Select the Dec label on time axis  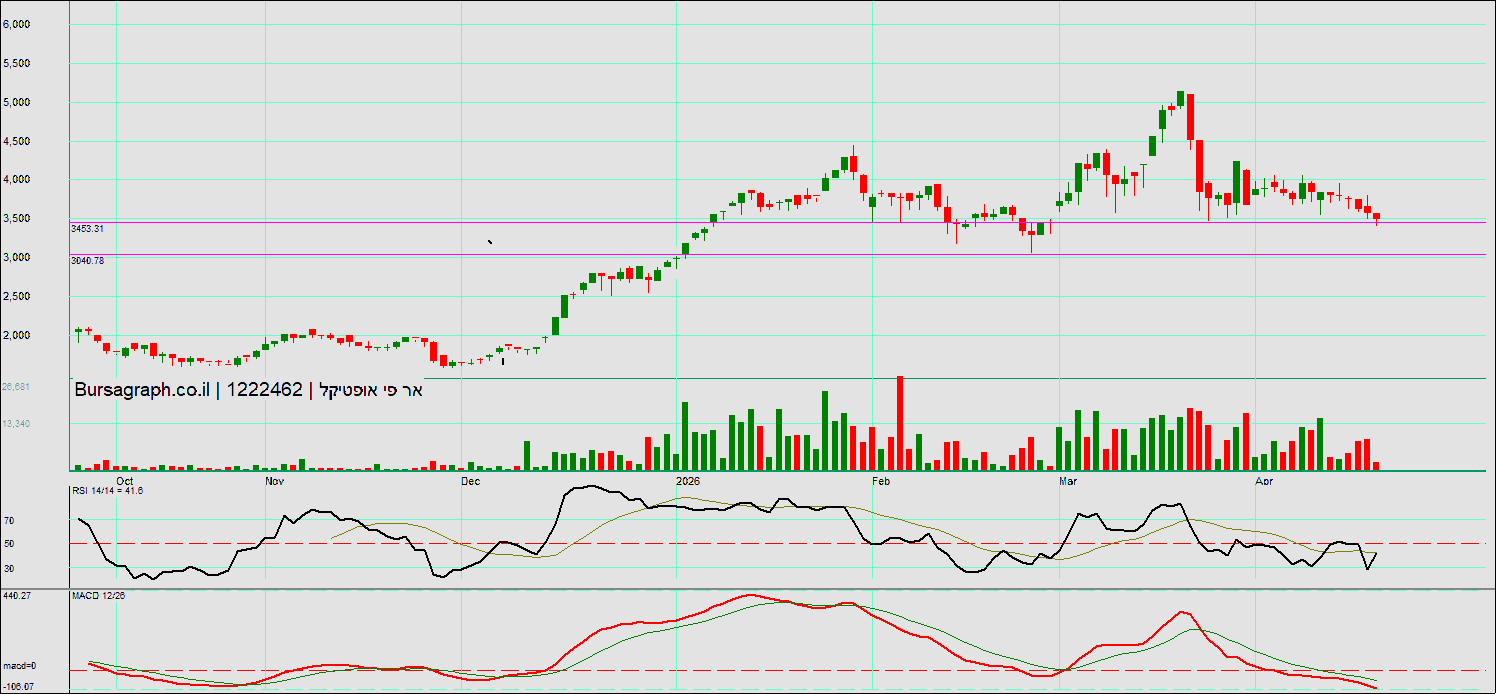click(469, 481)
